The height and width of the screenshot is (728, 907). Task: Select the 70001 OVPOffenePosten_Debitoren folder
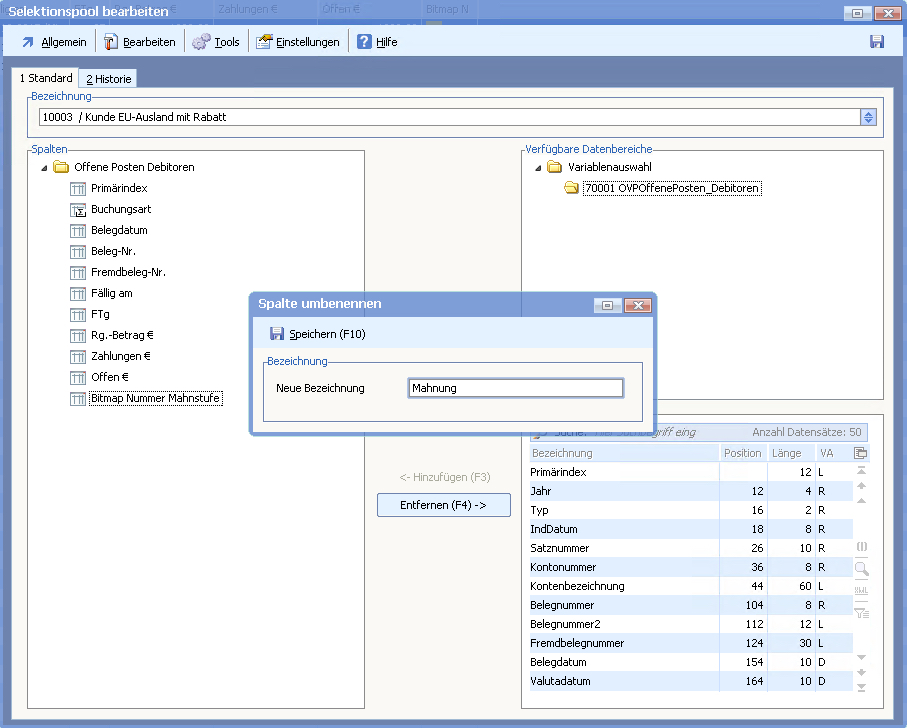point(671,188)
